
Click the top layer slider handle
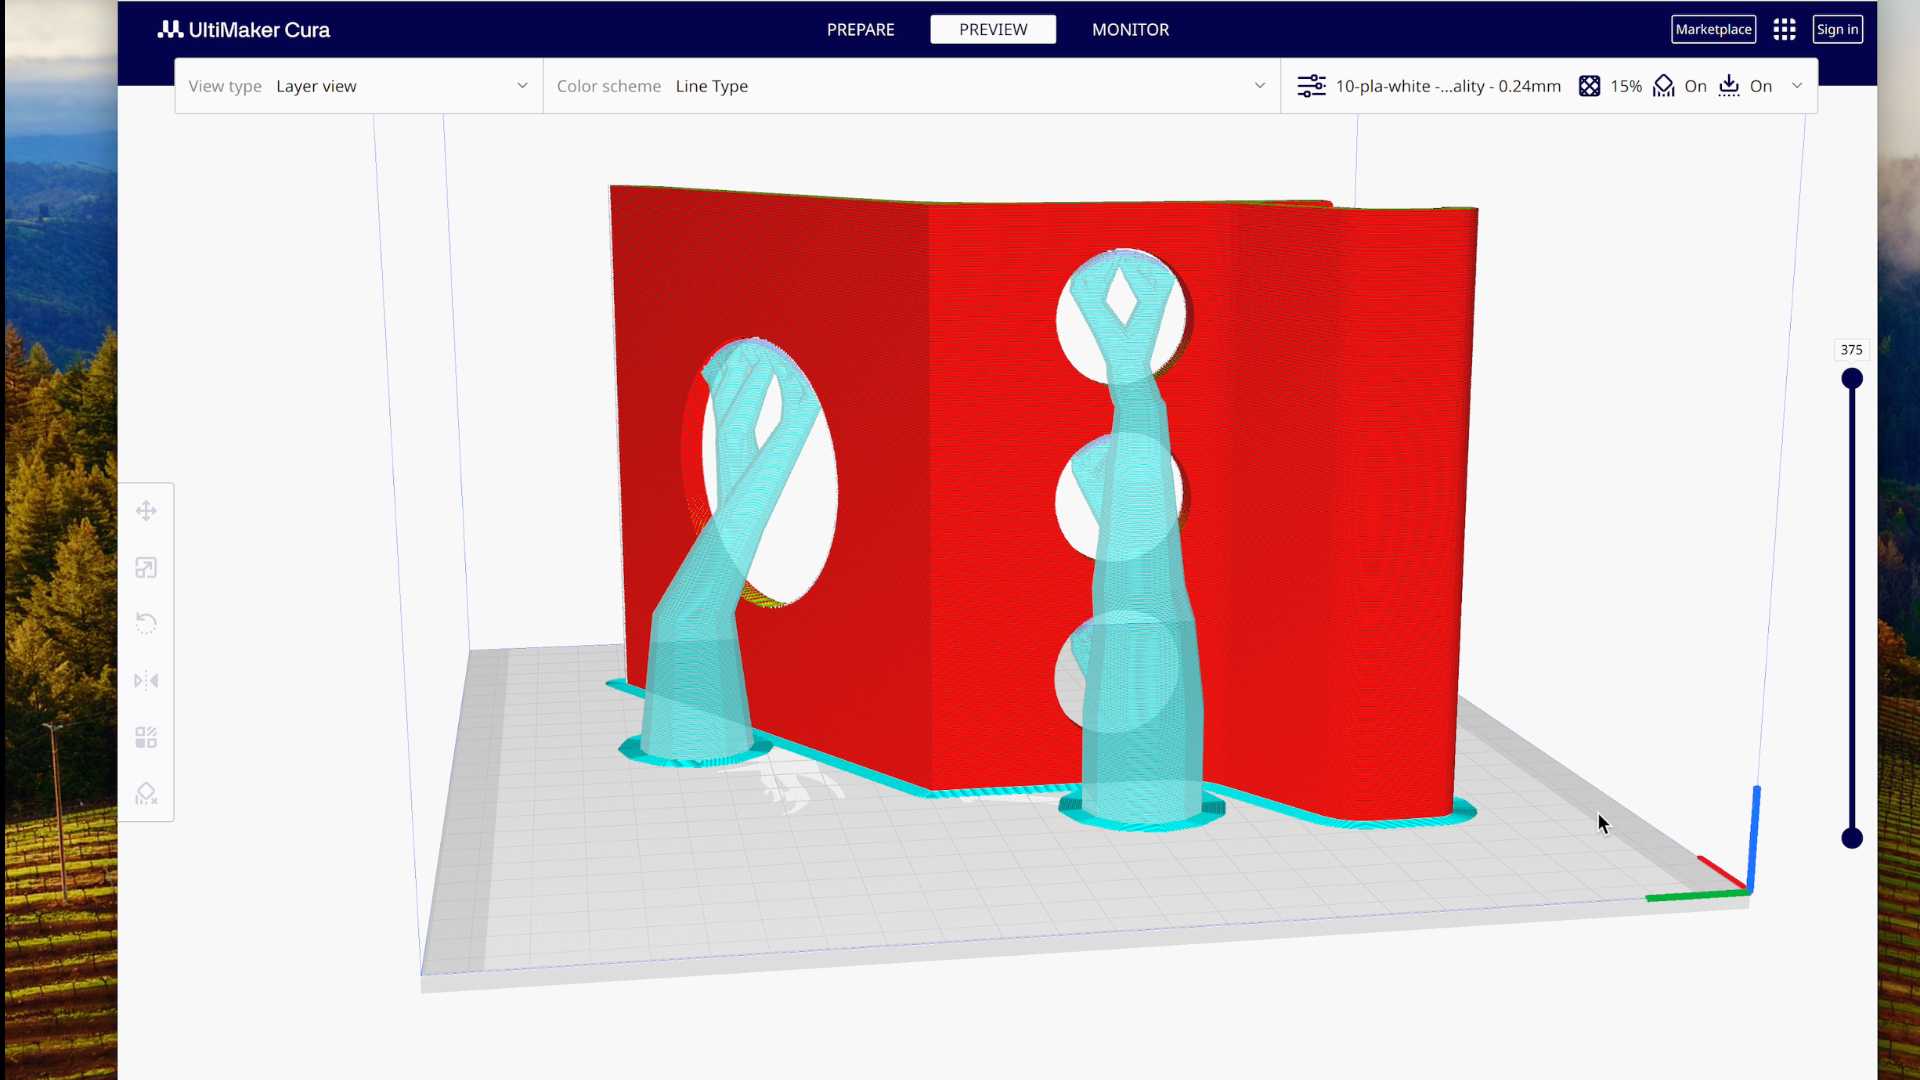coord(1852,379)
